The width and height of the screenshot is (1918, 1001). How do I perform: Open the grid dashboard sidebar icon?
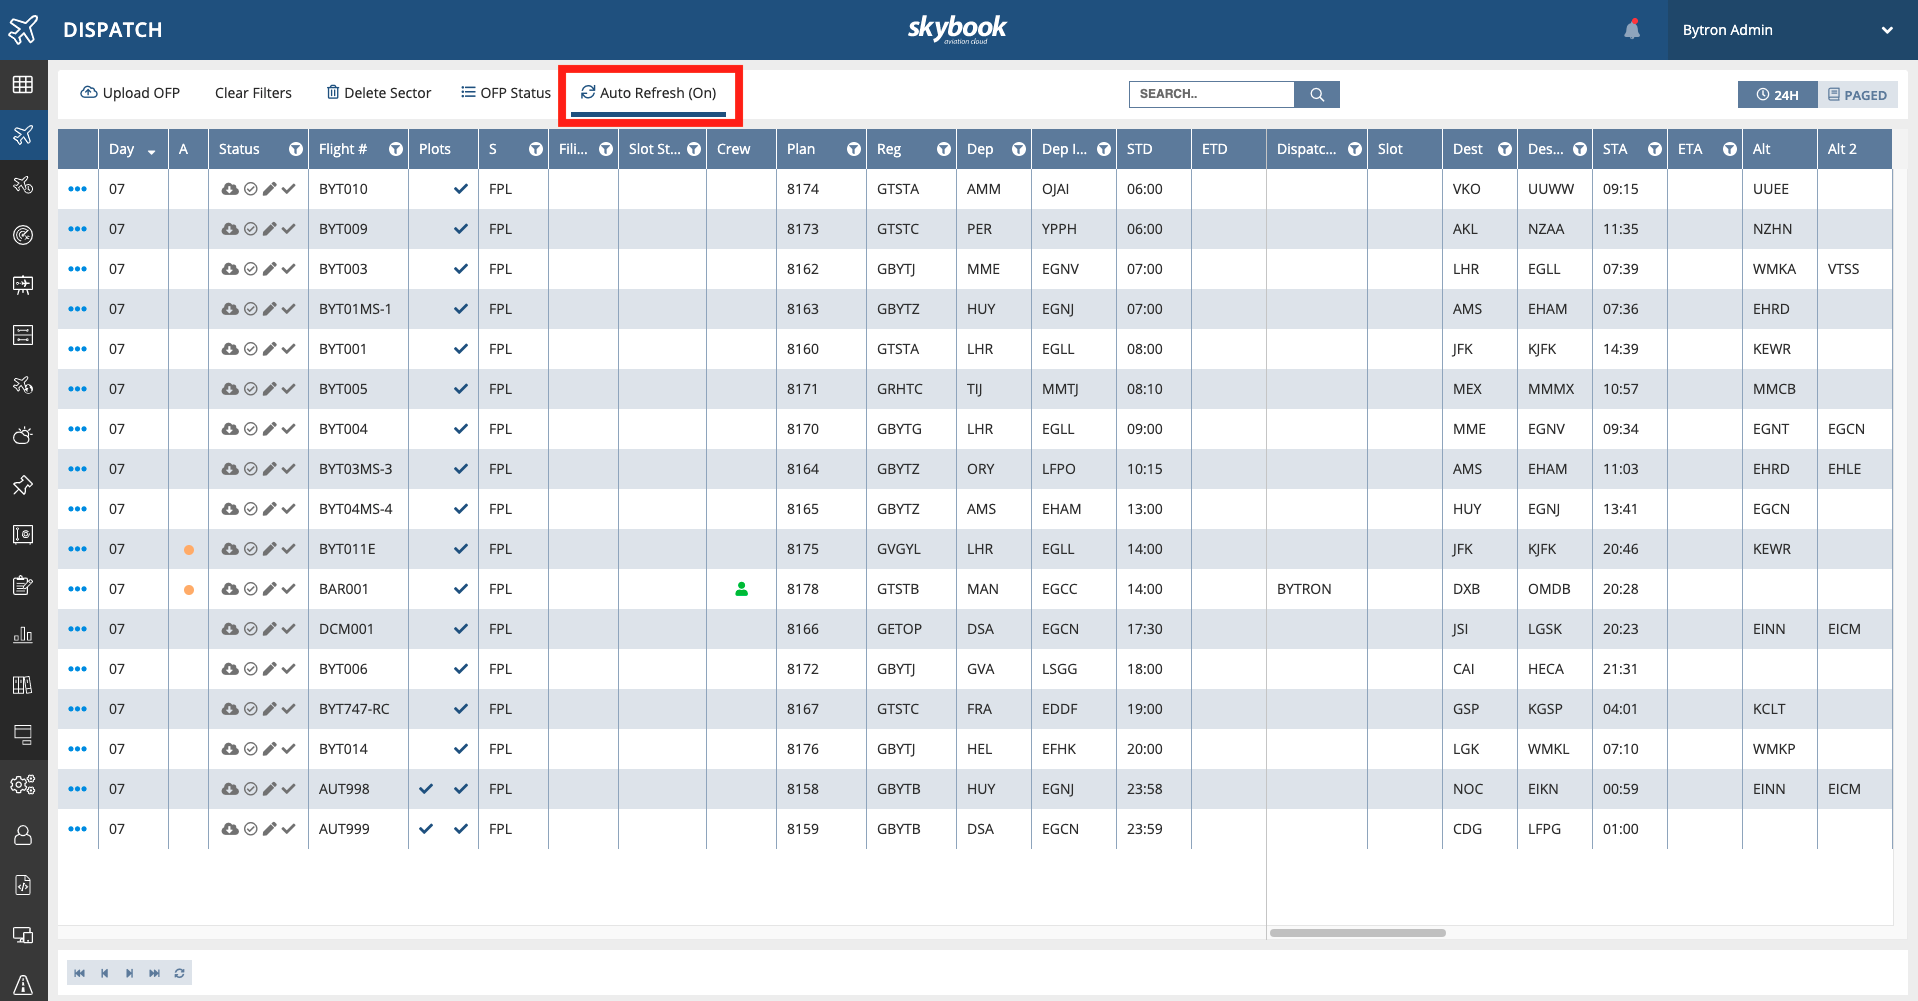click(23, 85)
